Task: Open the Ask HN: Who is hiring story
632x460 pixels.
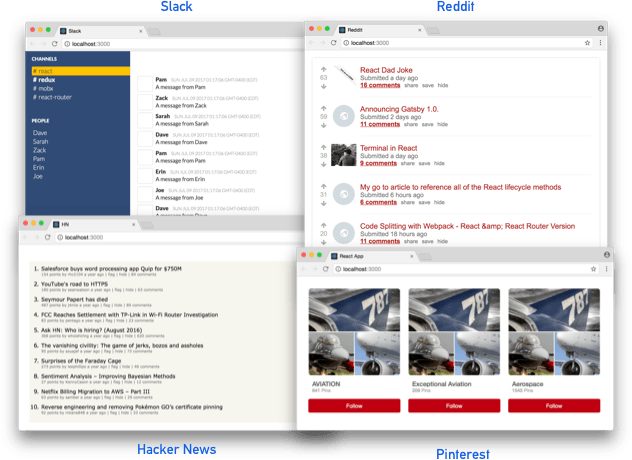Action: [91, 330]
